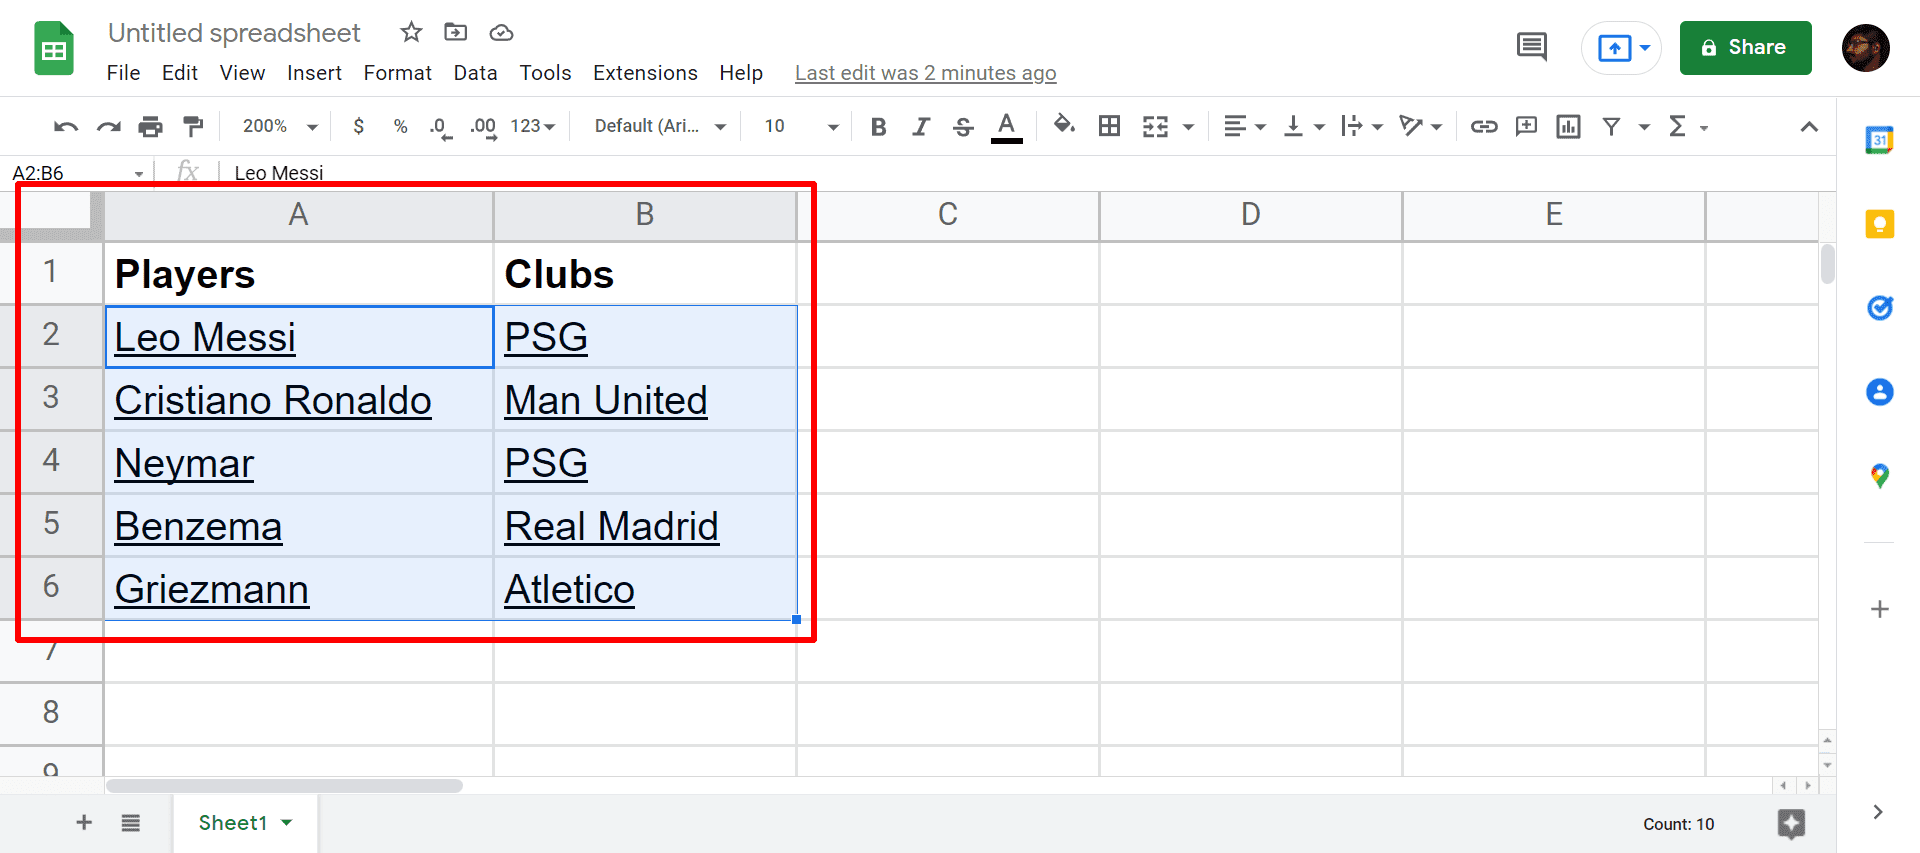Image resolution: width=1920 pixels, height=853 pixels.
Task: Open Google Contacts side panel
Action: [1879, 392]
